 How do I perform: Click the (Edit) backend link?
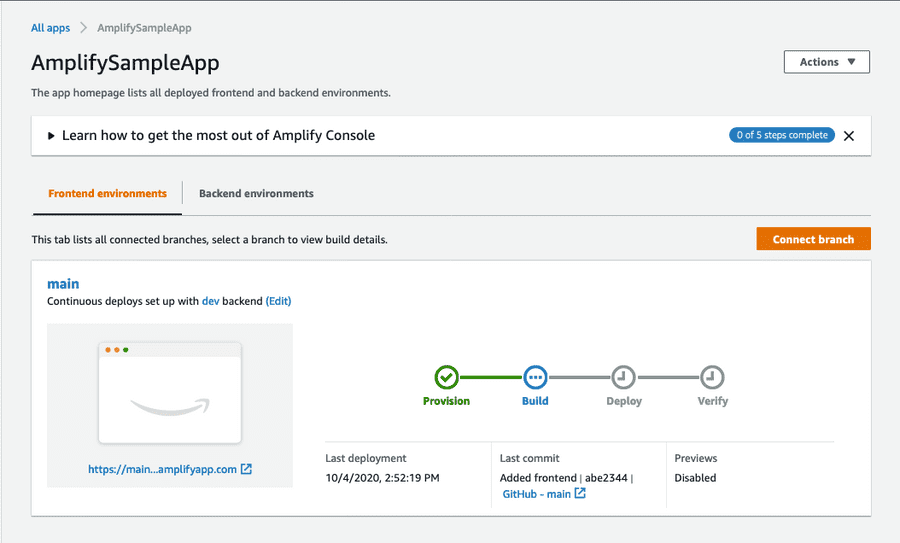pyautogui.click(x=278, y=301)
